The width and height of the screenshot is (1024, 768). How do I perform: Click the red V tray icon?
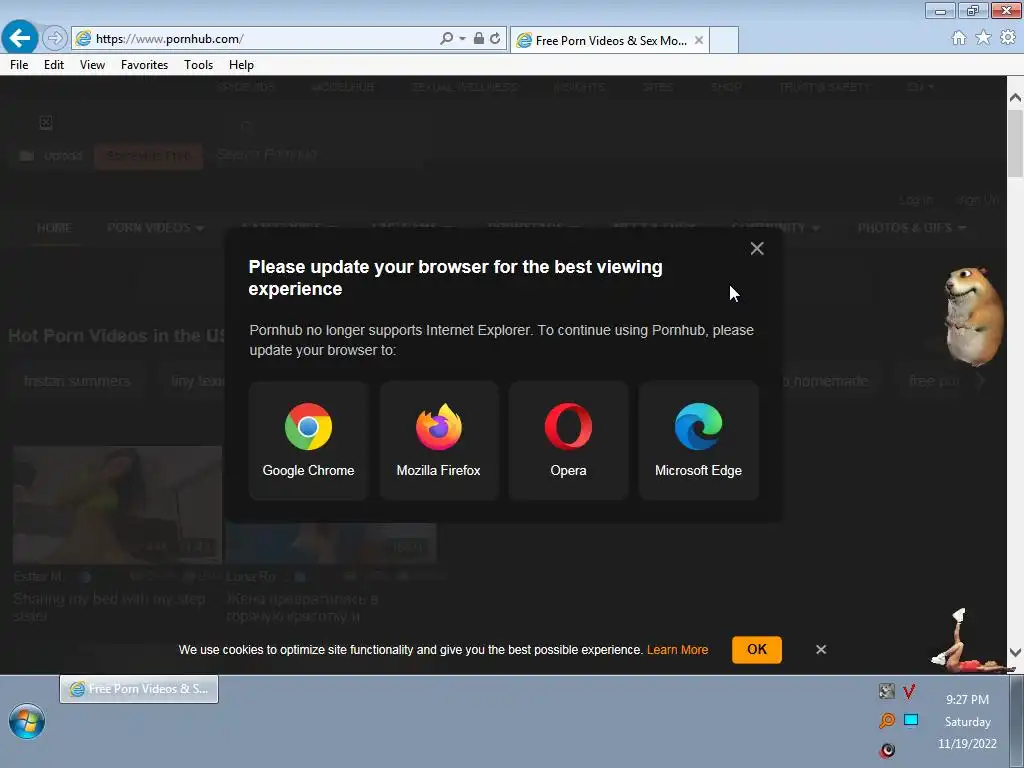[909, 691]
